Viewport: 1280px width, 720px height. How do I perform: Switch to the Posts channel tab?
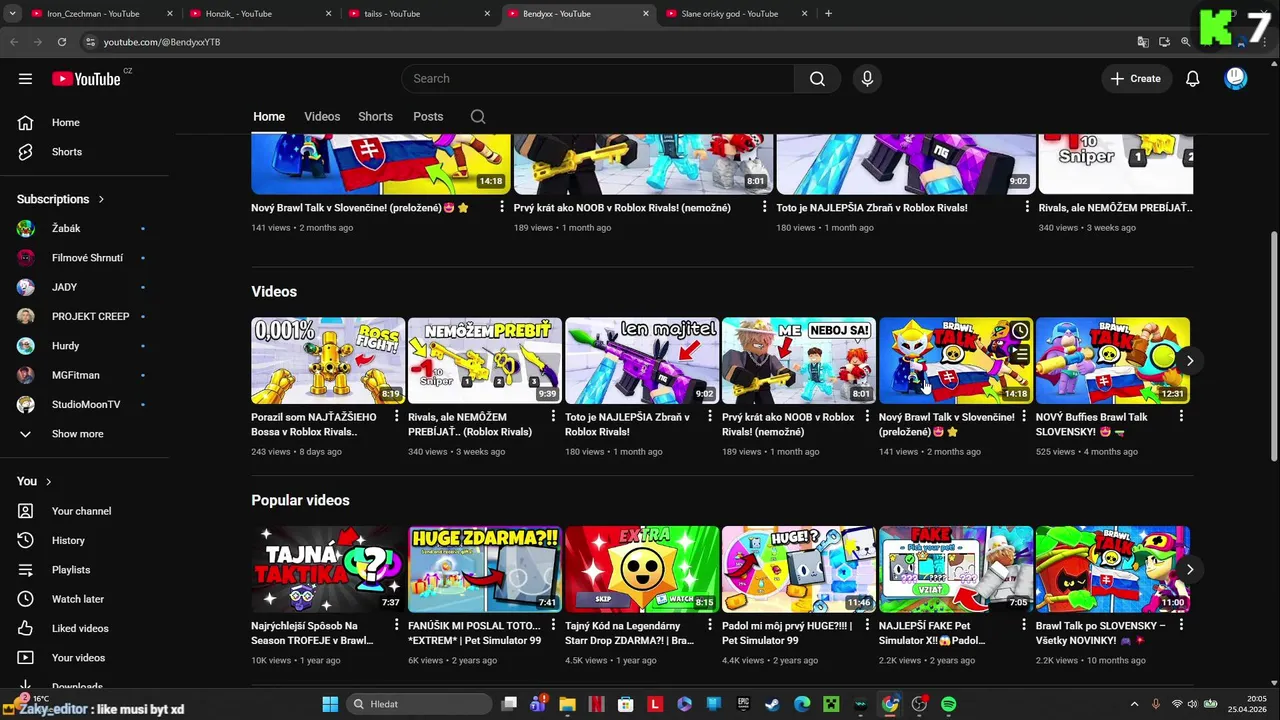pos(428,117)
